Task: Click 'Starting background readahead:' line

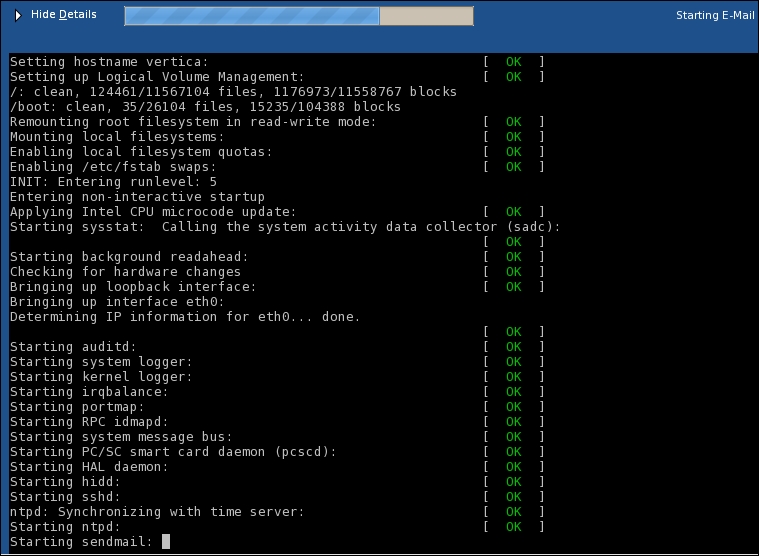Action: [129, 257]
